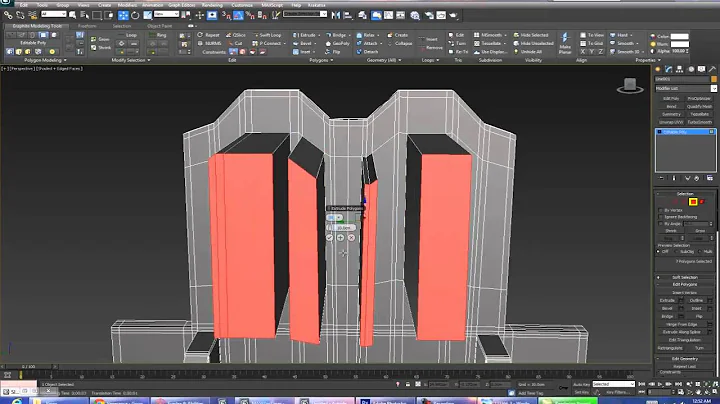Screen dimensions: 720x404
Task: Click the Mirror tool icon
Action: point(336,15)
